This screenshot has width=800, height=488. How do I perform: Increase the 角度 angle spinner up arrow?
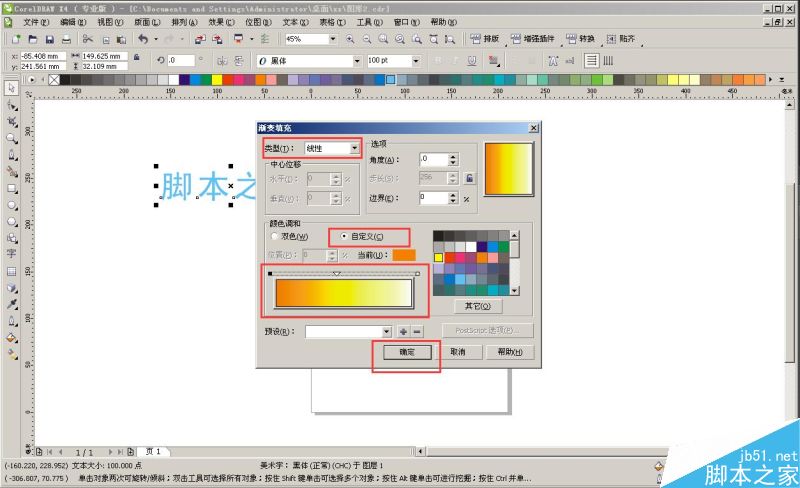pyautogui.click(x=453, y=156)
